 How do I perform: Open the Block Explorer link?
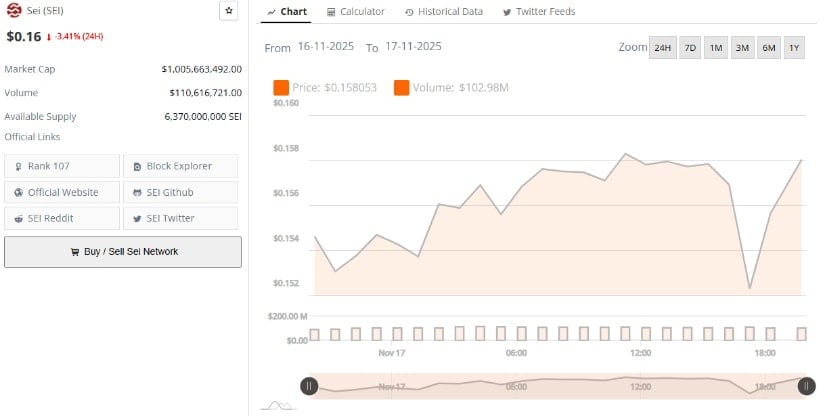(x=180, y=166)
